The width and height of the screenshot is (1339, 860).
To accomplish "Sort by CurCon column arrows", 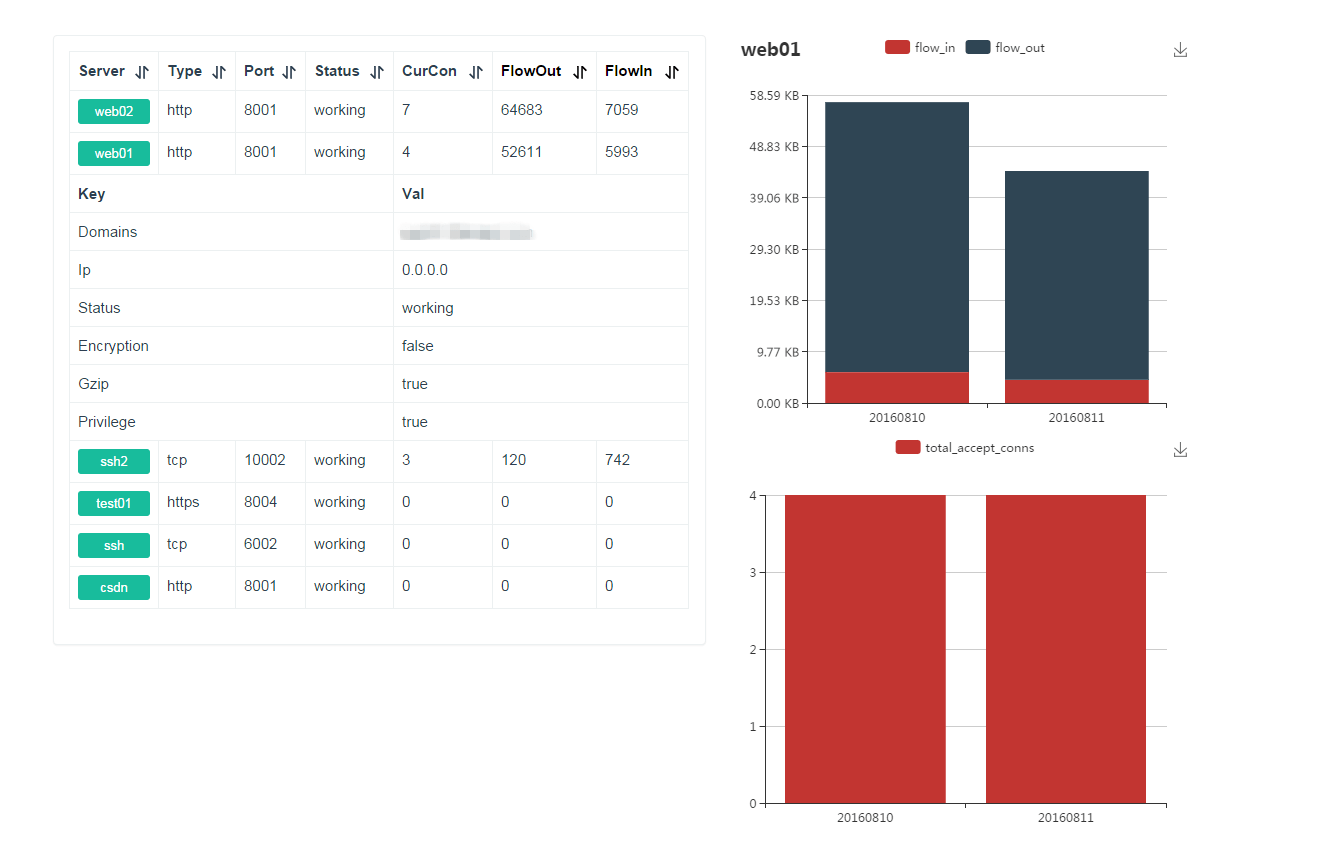I will [x=476, y=72].
